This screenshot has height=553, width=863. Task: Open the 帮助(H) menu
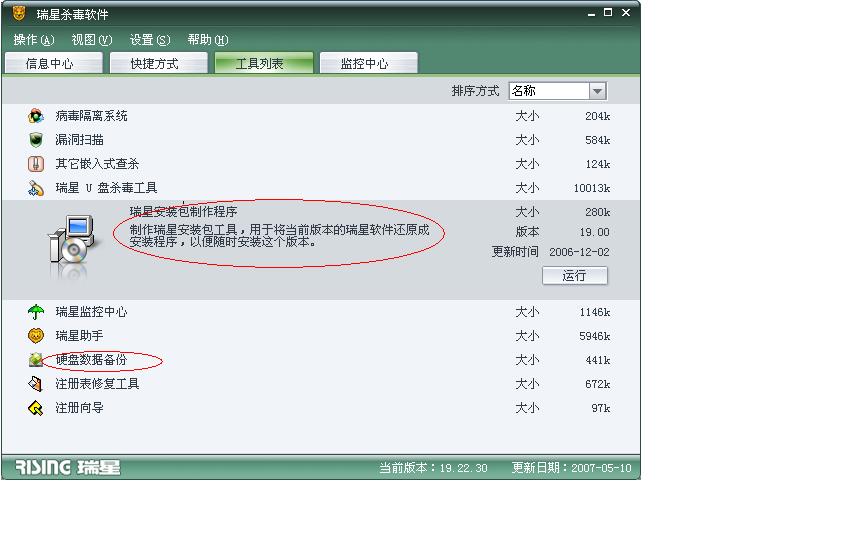(207, 40)
